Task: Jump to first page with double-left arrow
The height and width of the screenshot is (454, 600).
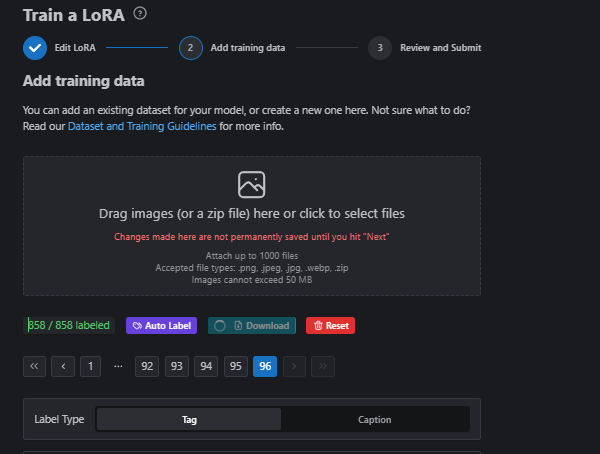Action: [34, 366]
